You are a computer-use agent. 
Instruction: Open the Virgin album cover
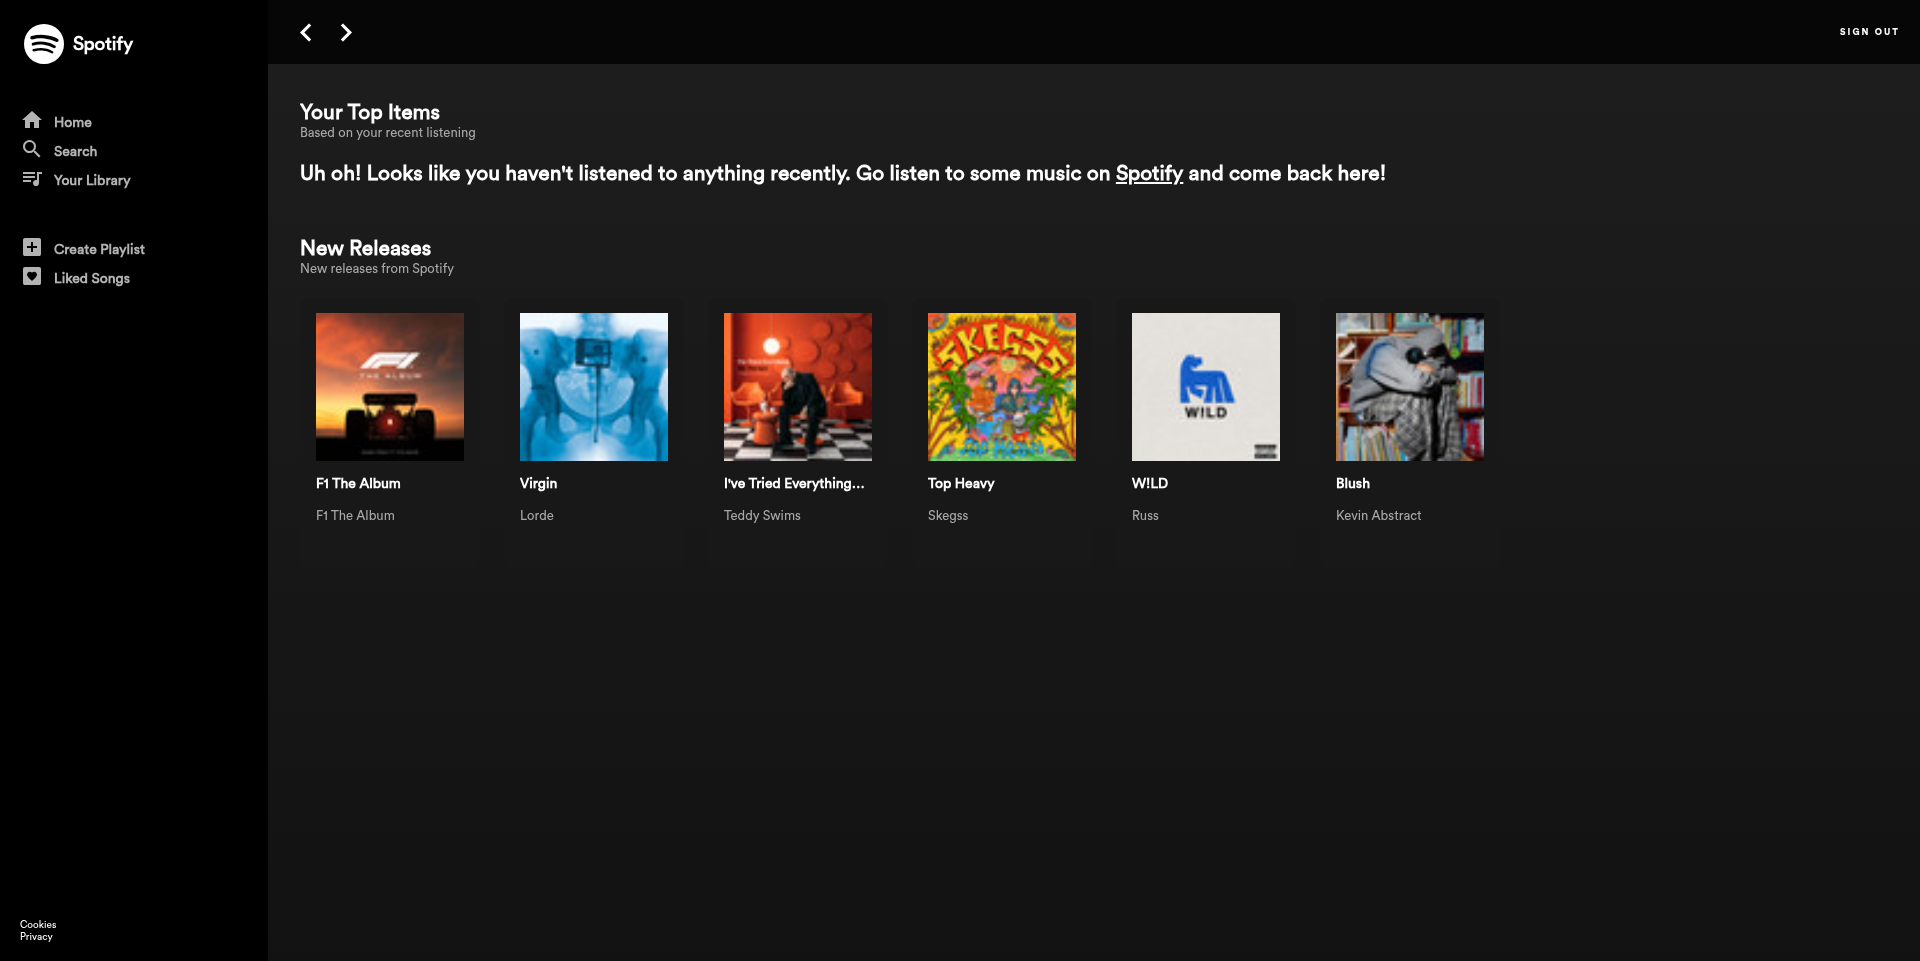[594, 387]
